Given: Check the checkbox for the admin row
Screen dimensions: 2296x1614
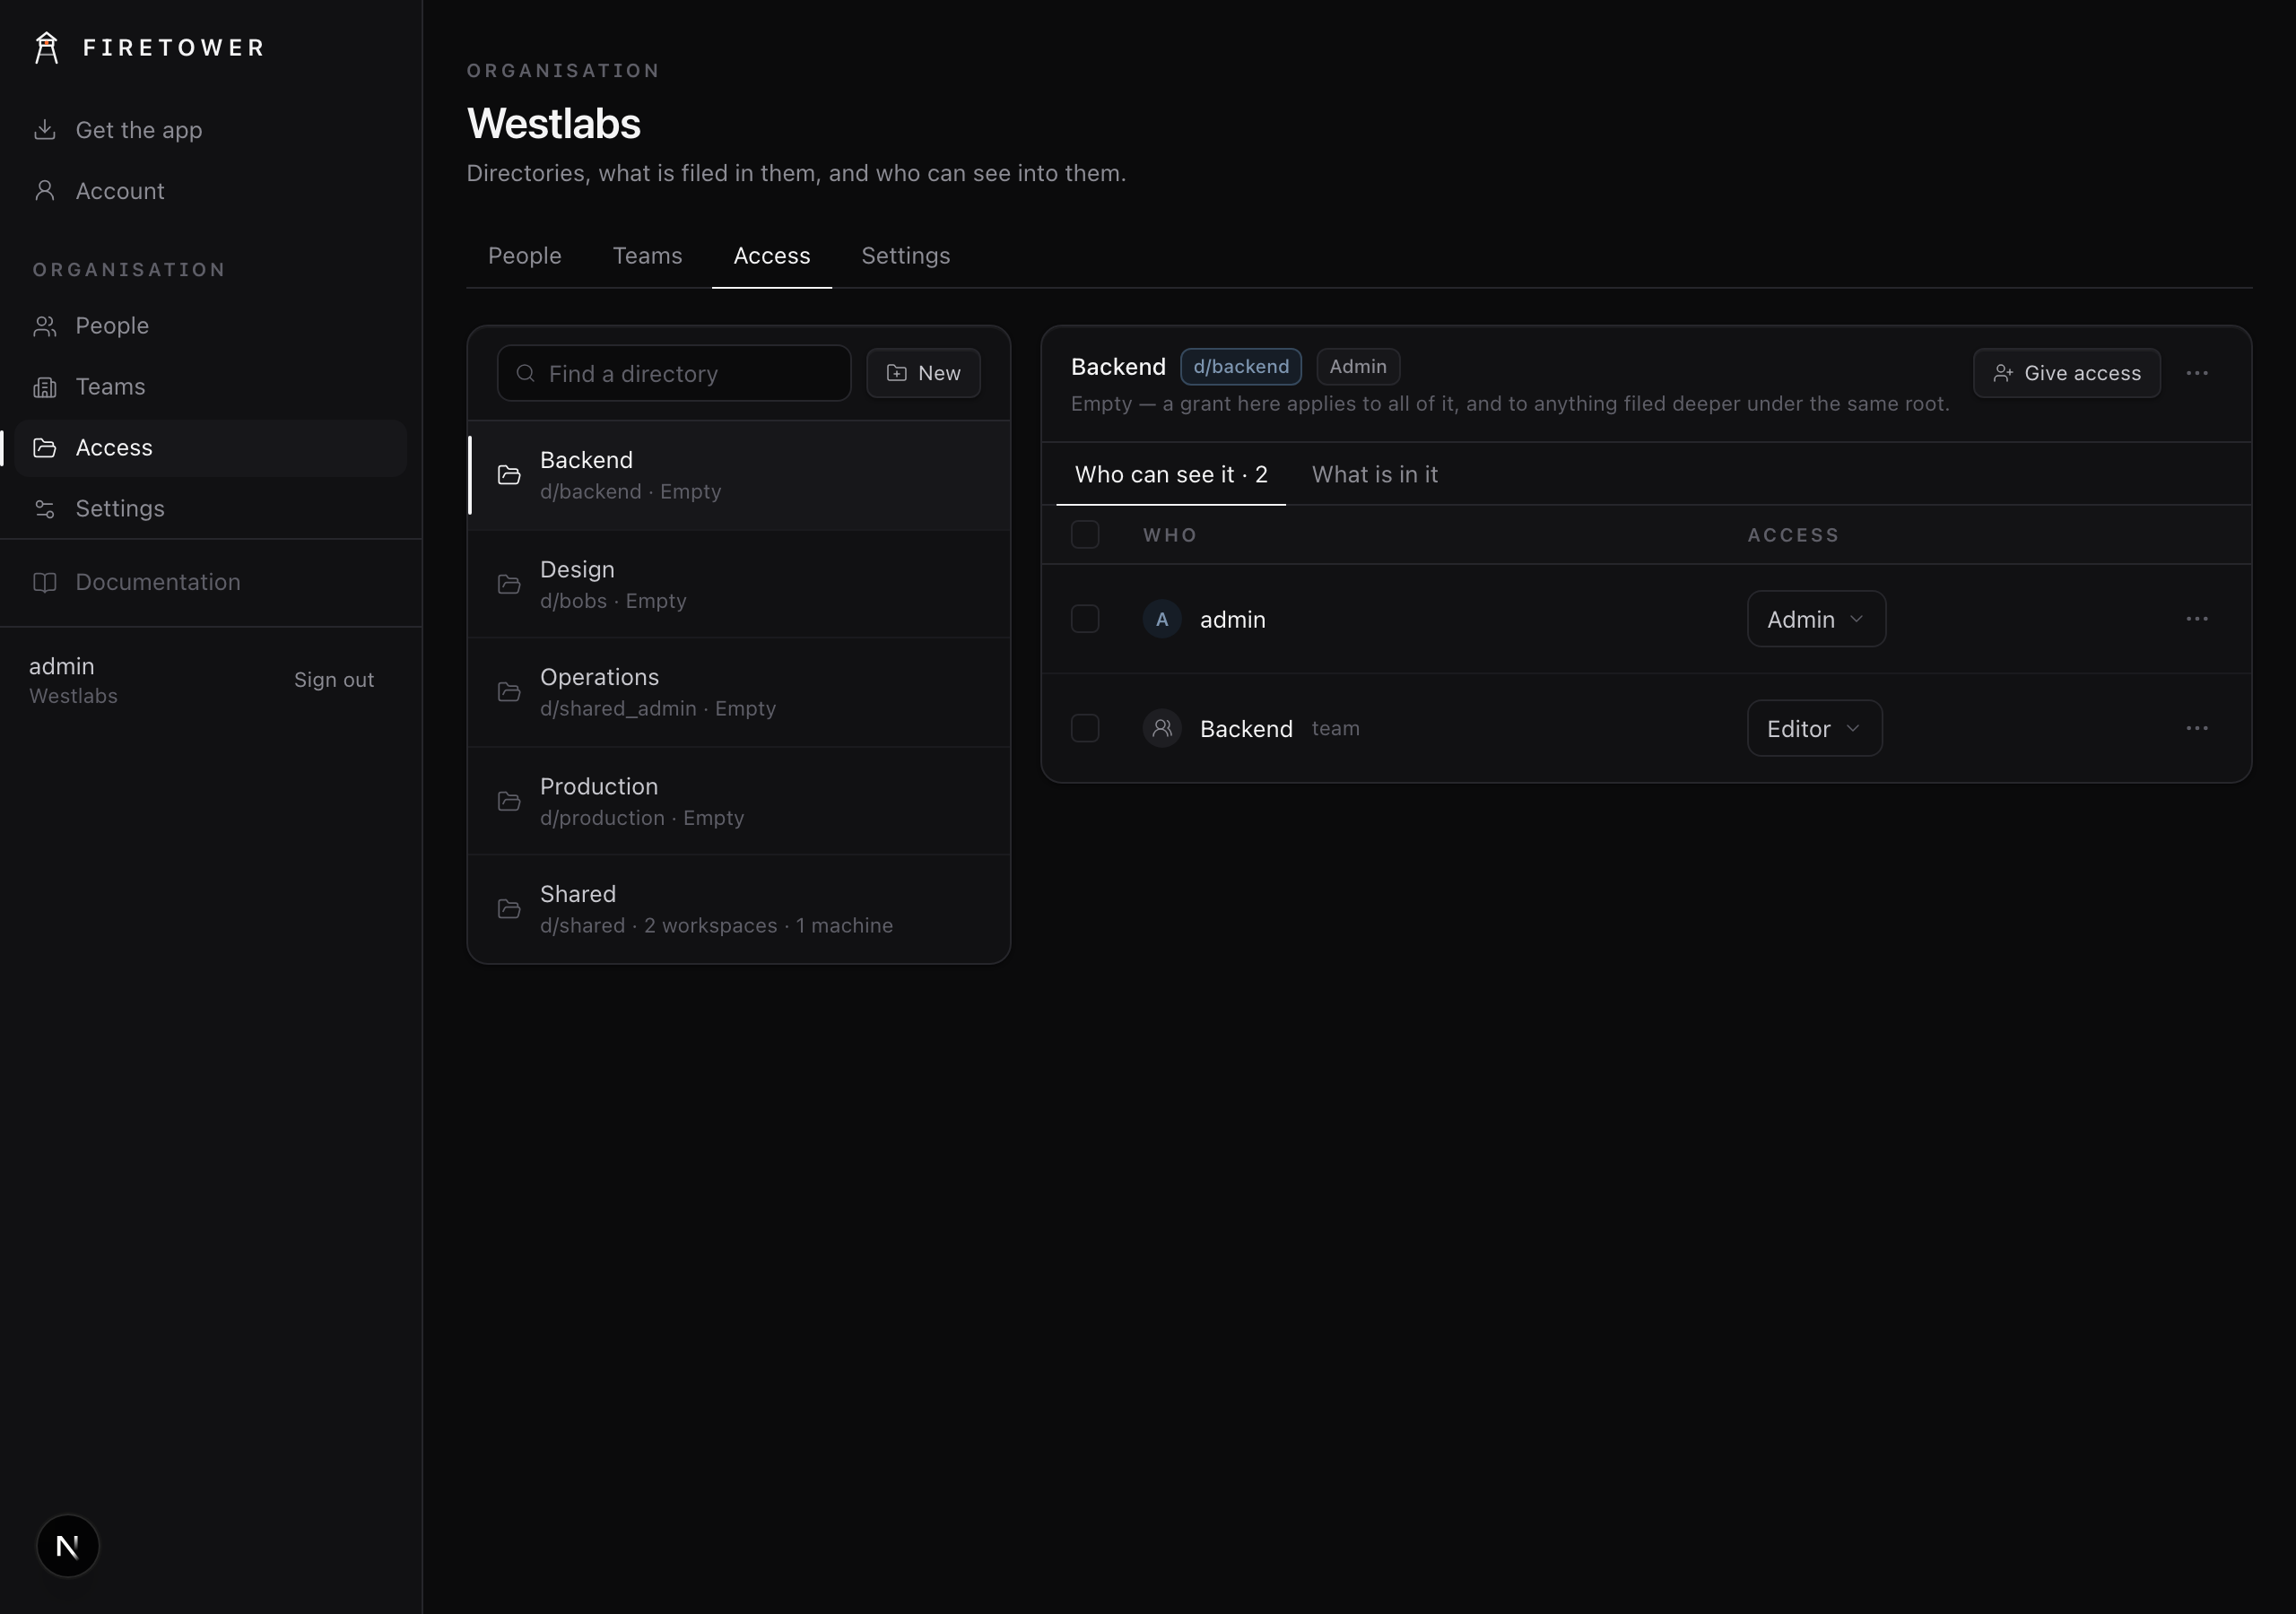Looking at the screenshot, I should tap(1085, 619).
